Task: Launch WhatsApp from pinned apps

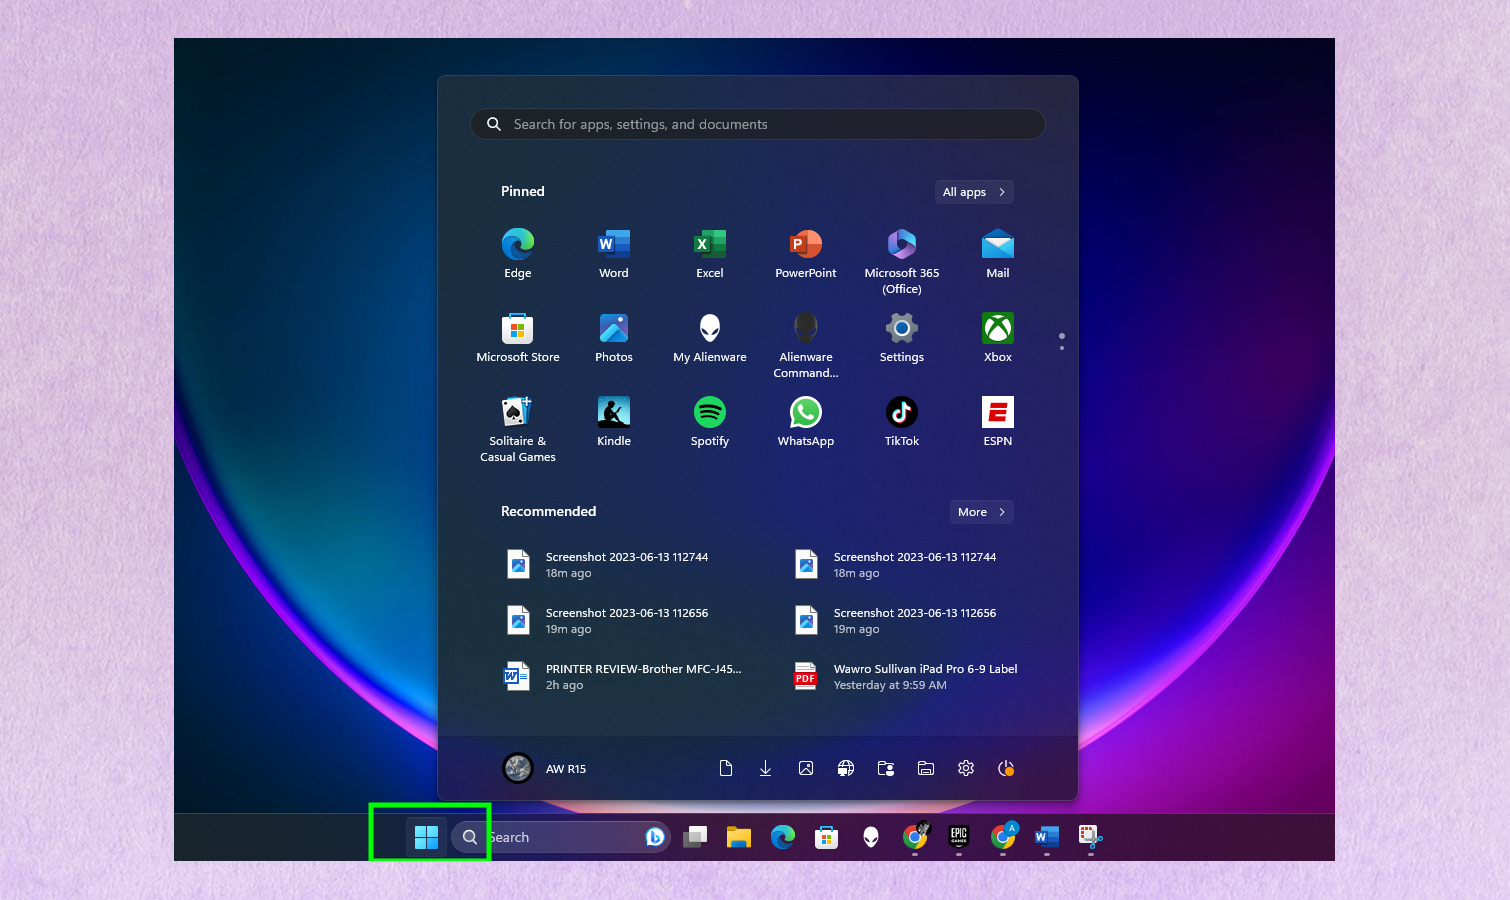Action: (806, 422)
